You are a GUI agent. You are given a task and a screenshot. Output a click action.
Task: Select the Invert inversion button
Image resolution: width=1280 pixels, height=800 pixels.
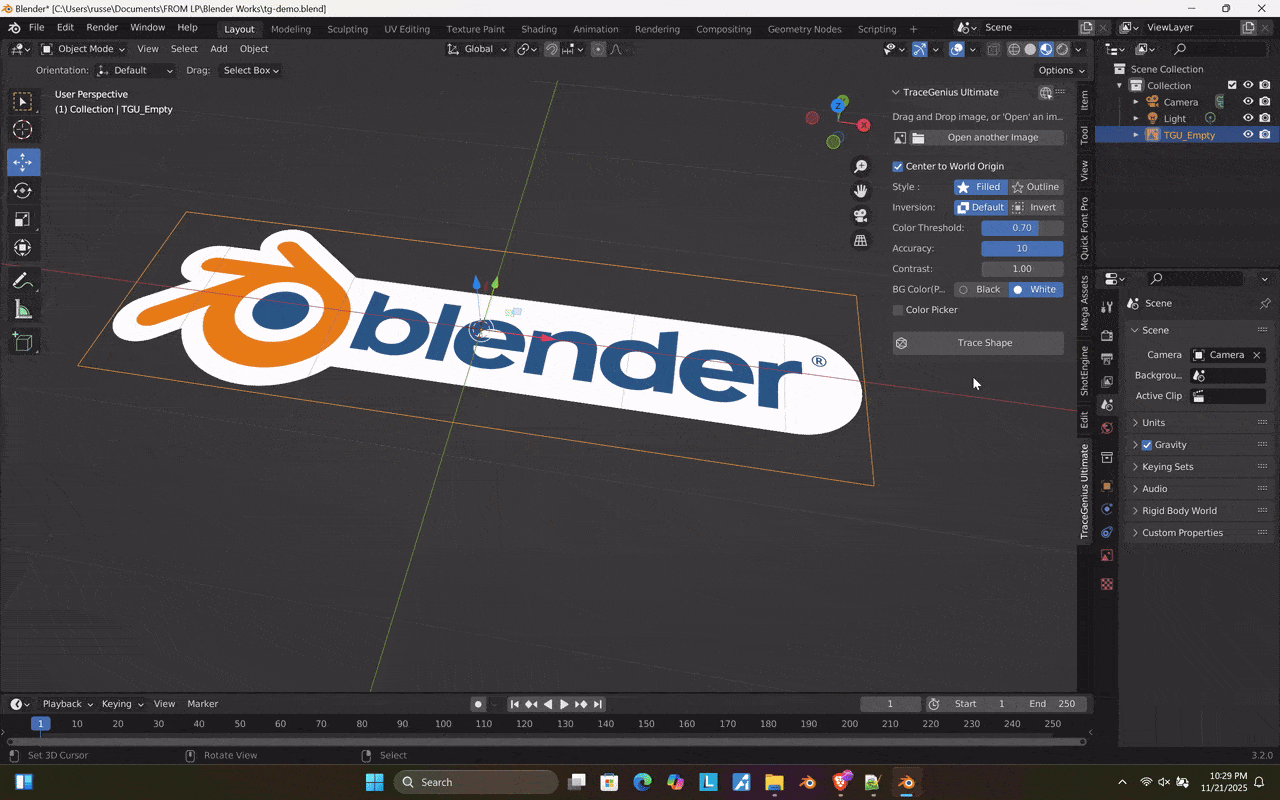1036,207
